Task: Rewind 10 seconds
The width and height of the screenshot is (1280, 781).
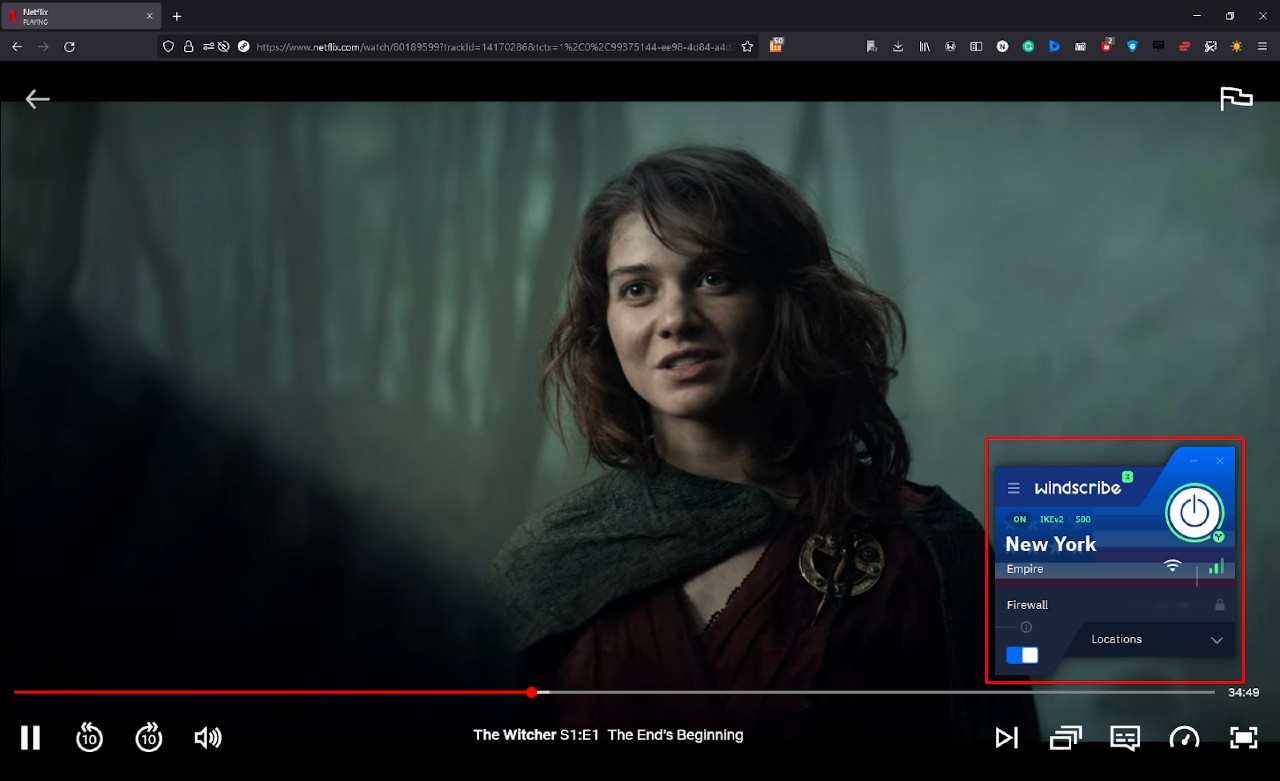Action: click(x=90, y=738)
